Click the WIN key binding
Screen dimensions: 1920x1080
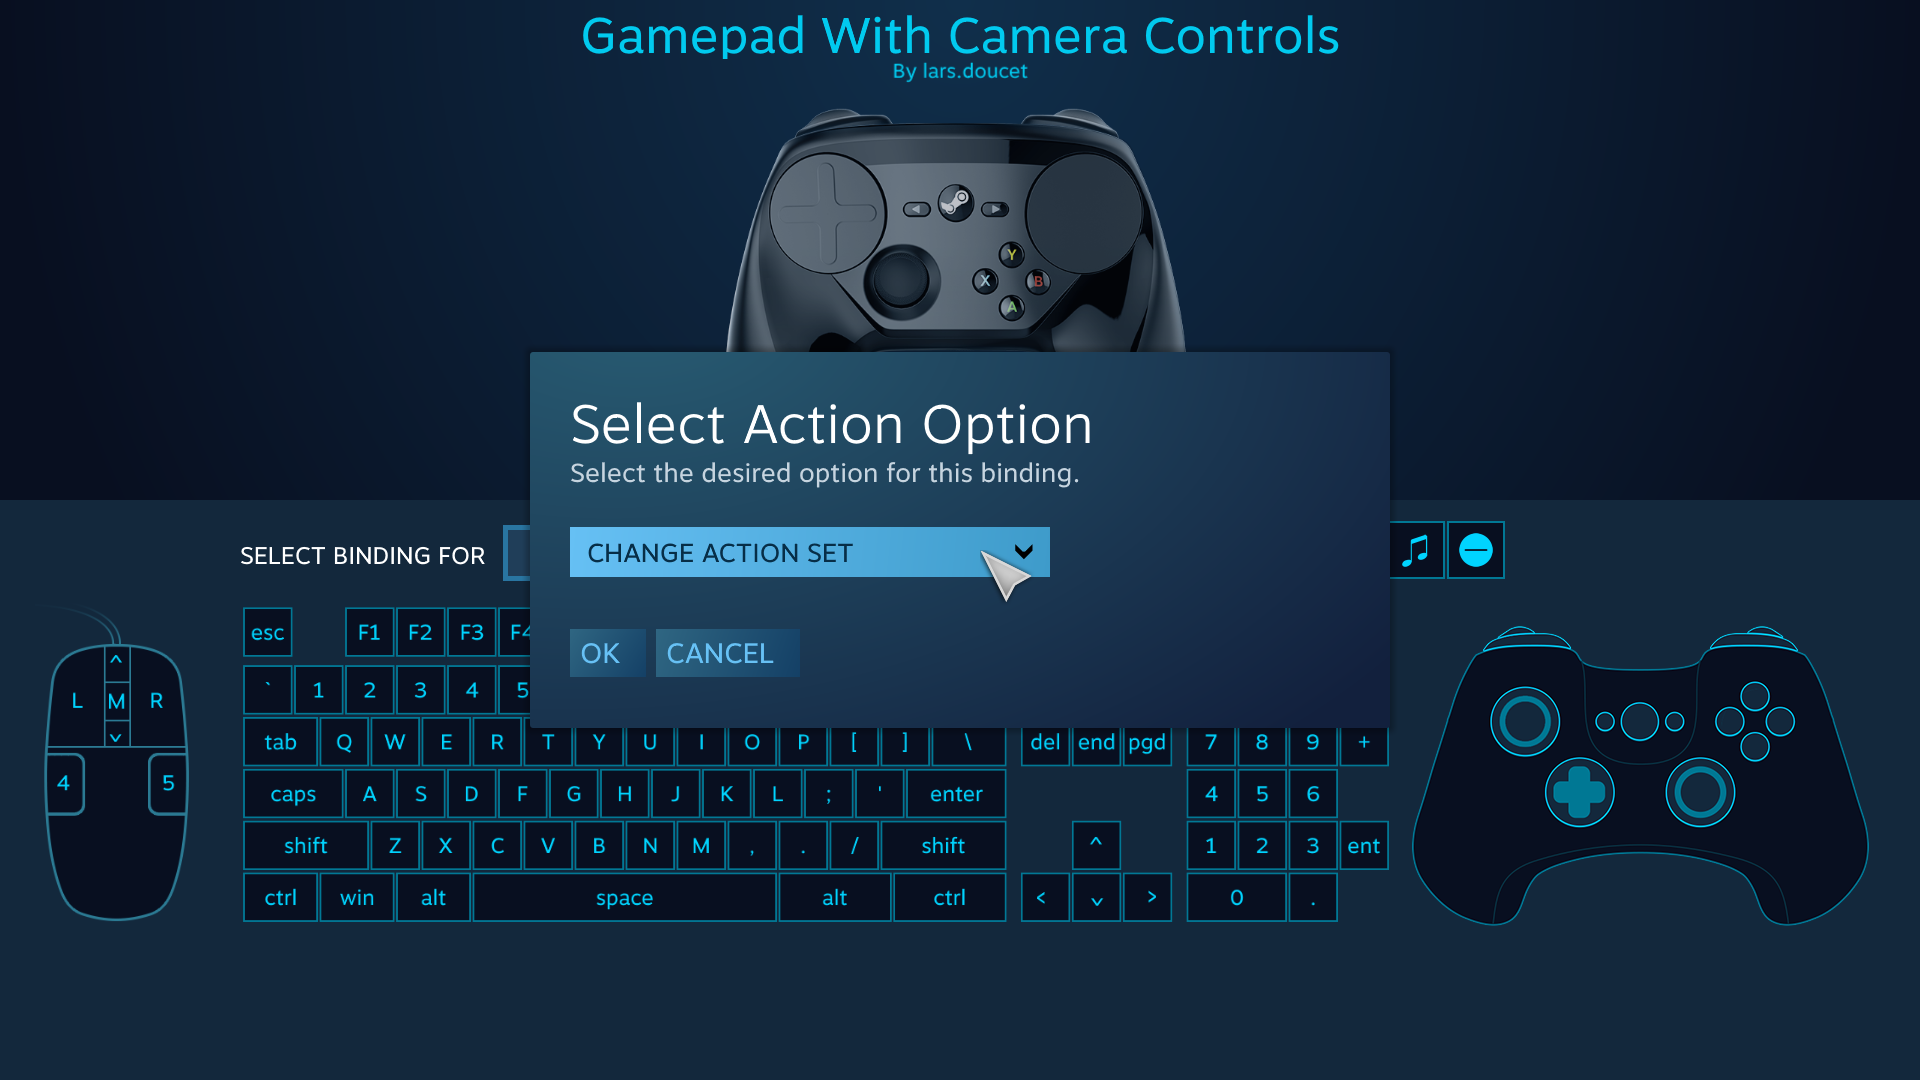click(x=356, y=897)
